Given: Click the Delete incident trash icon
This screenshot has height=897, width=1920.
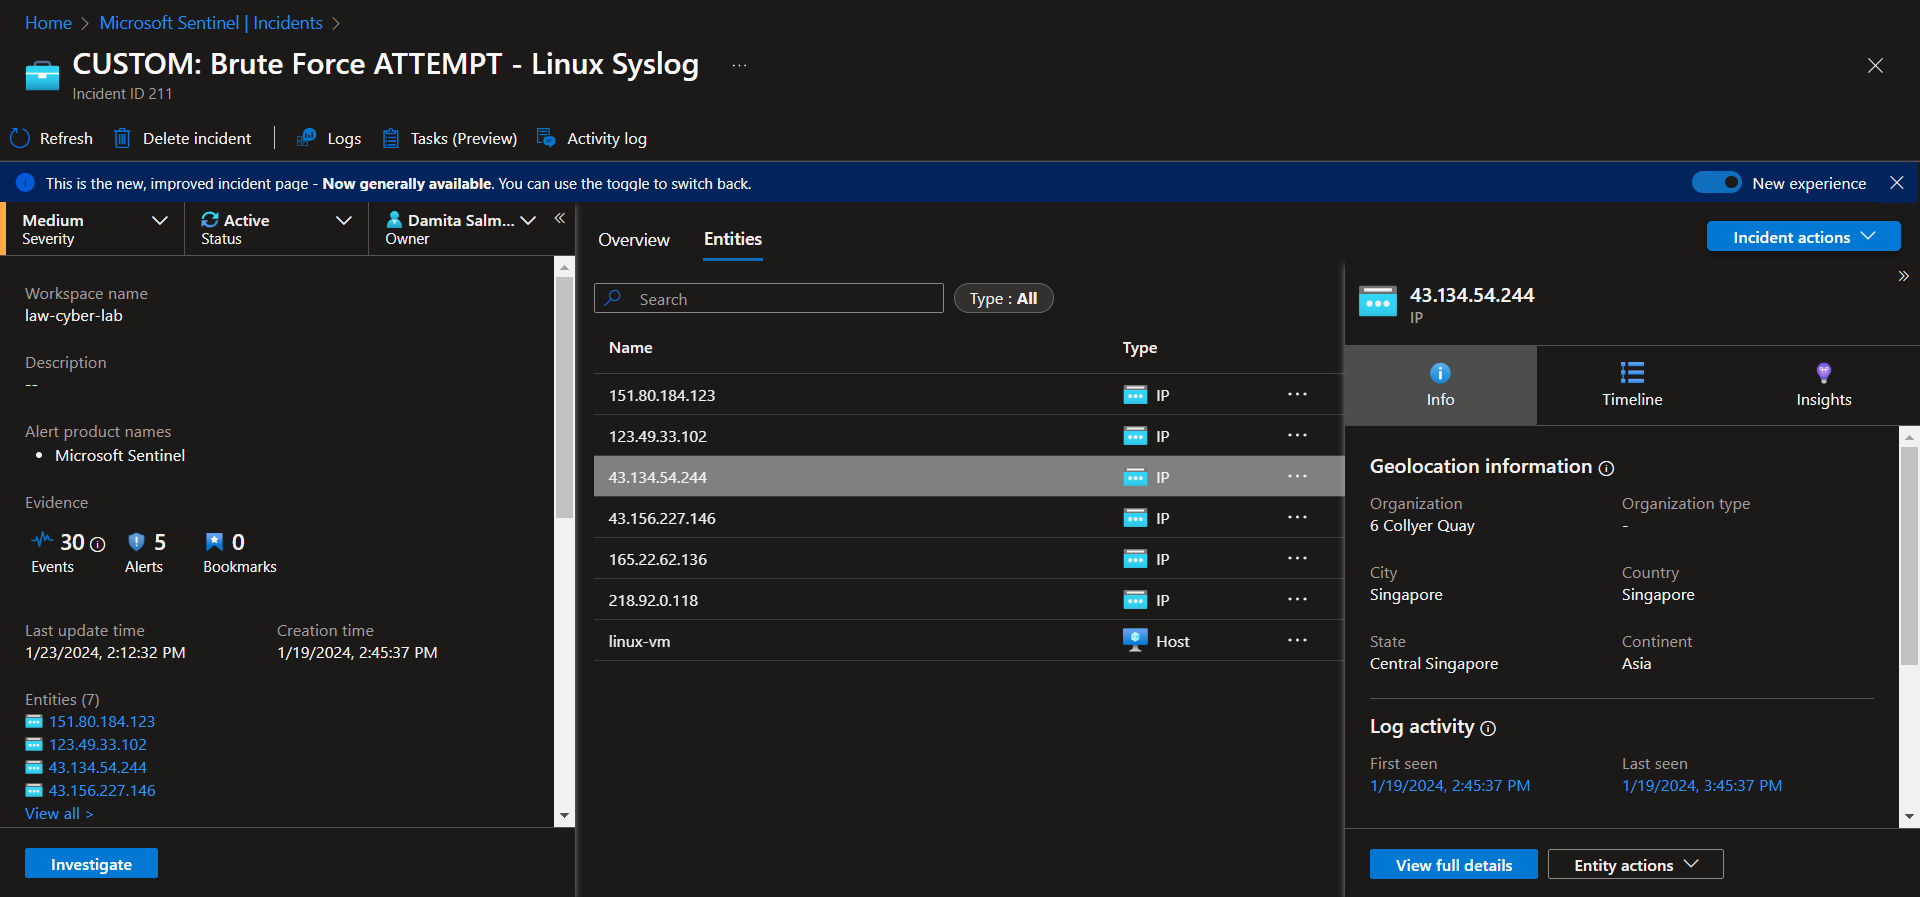Looking at the screenshot, I should [x=122, y=138].
